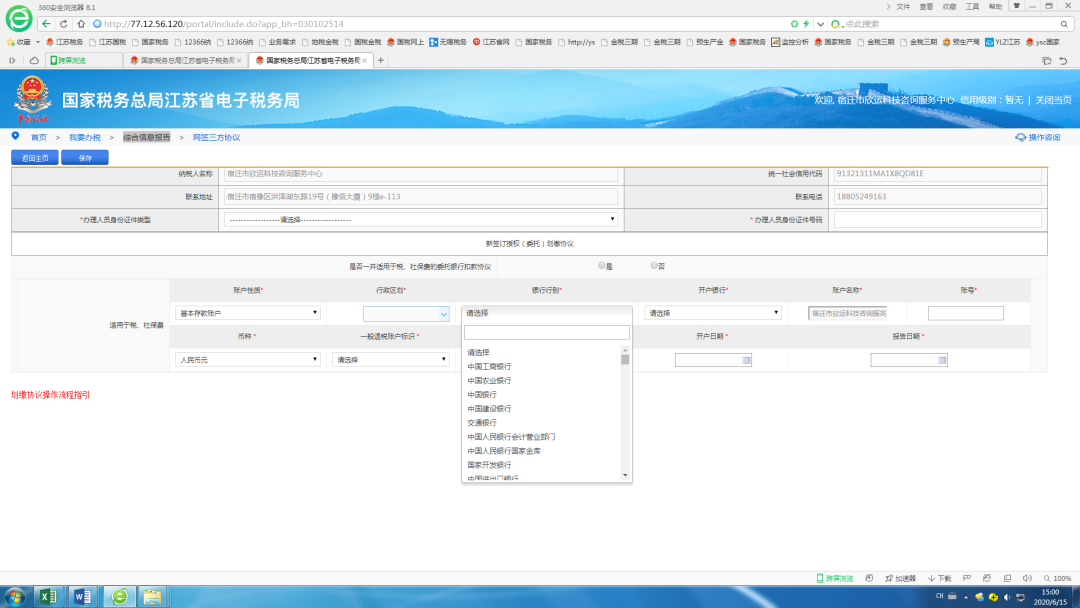The width and height of the screenshot is (1080, 608).
Task: Click the 关闭当页 link
Action: [x=1053, y=100]
